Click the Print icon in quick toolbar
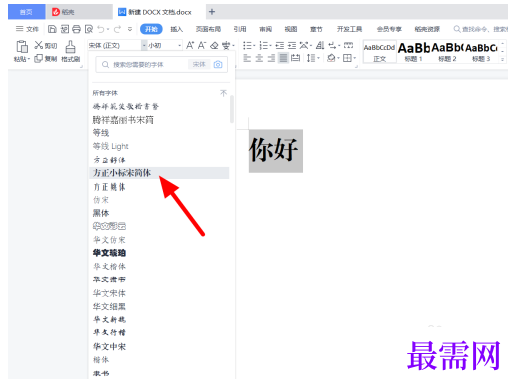519x387 pixels. (77, 29)
